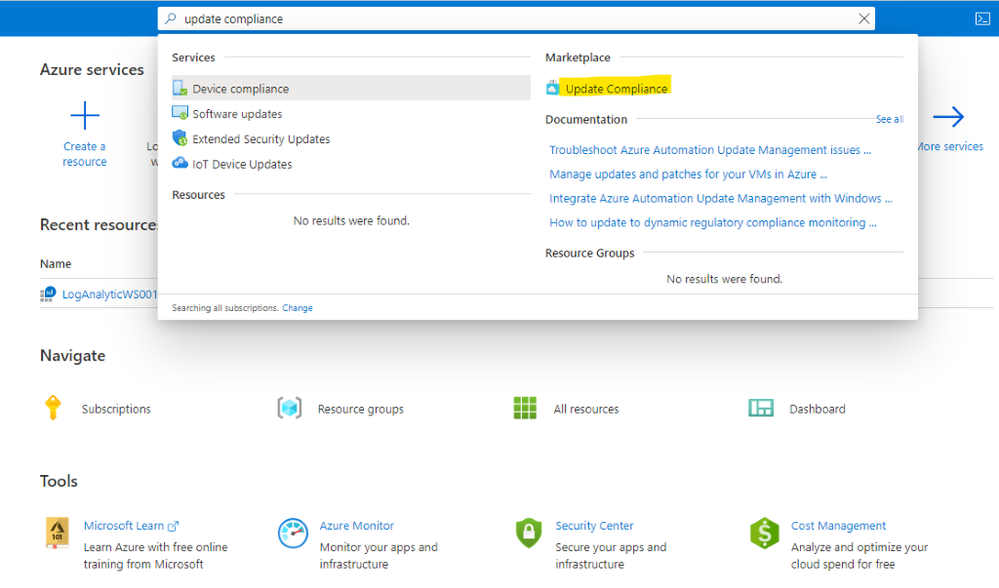The height and width of the screenshot is (588, 999).
Task: Open Manage updates and patches for VMs
Action: pyautogui.click(x=688, y=174)
